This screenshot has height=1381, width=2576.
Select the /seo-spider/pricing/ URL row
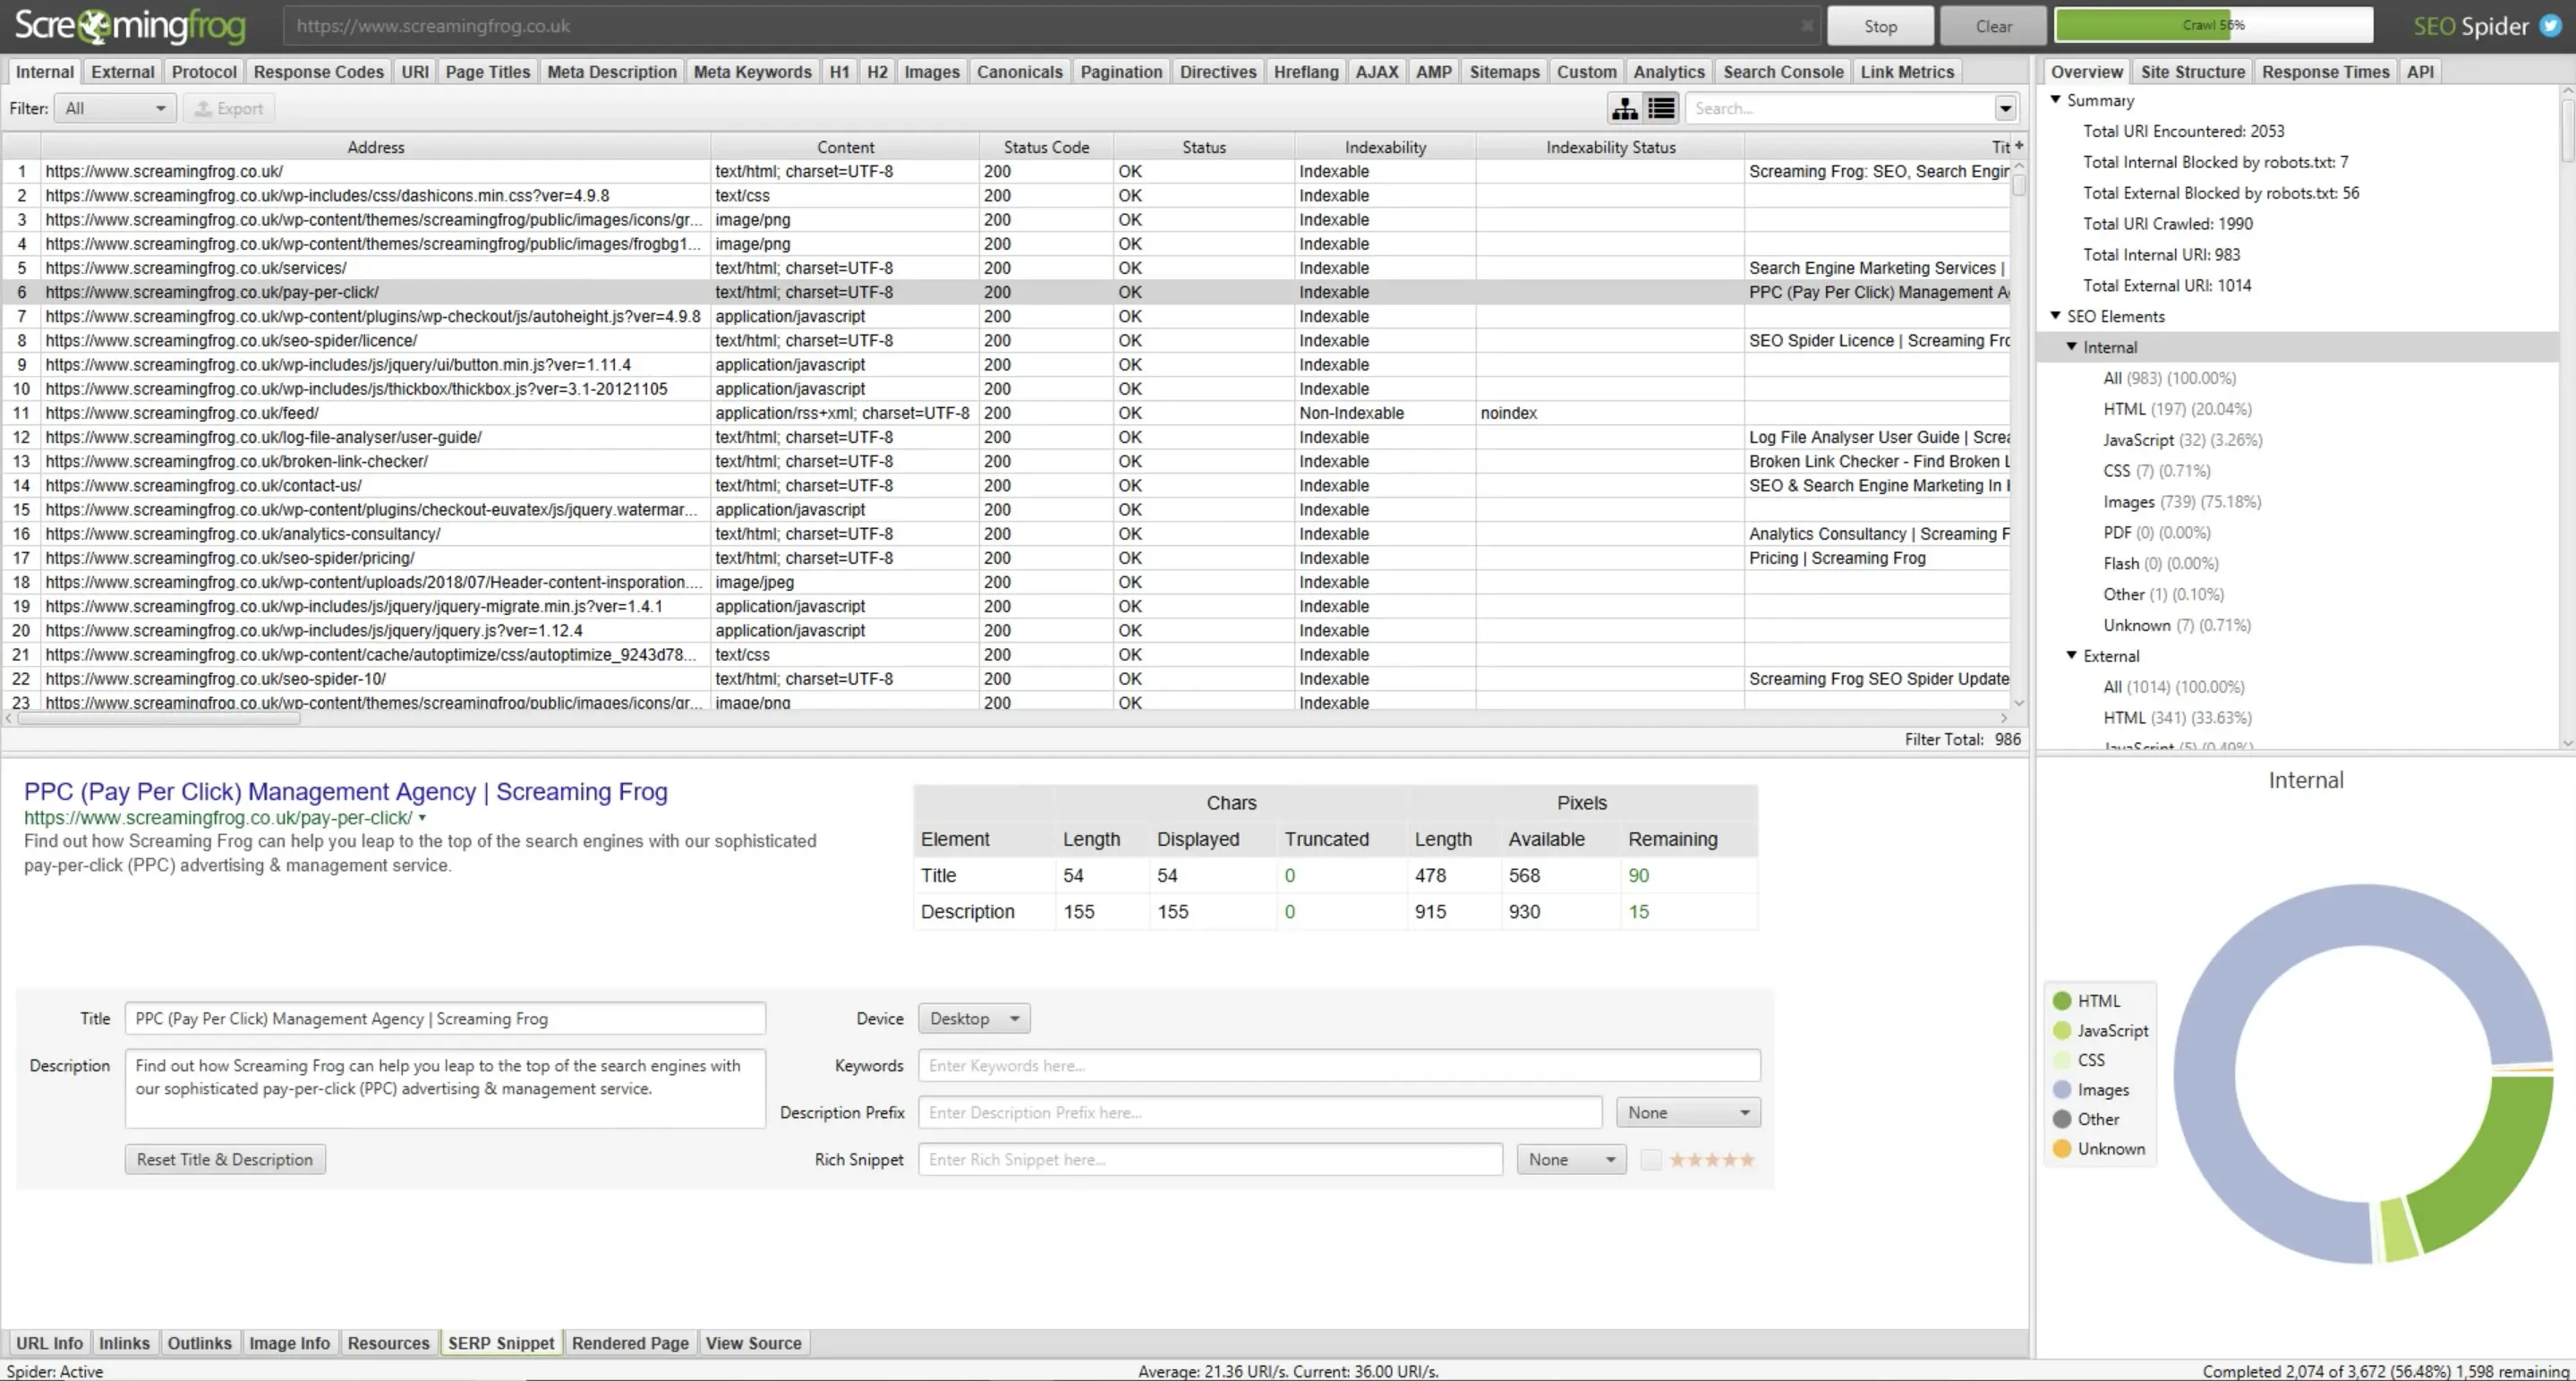pyautogui.click(x=1006, y=558)
